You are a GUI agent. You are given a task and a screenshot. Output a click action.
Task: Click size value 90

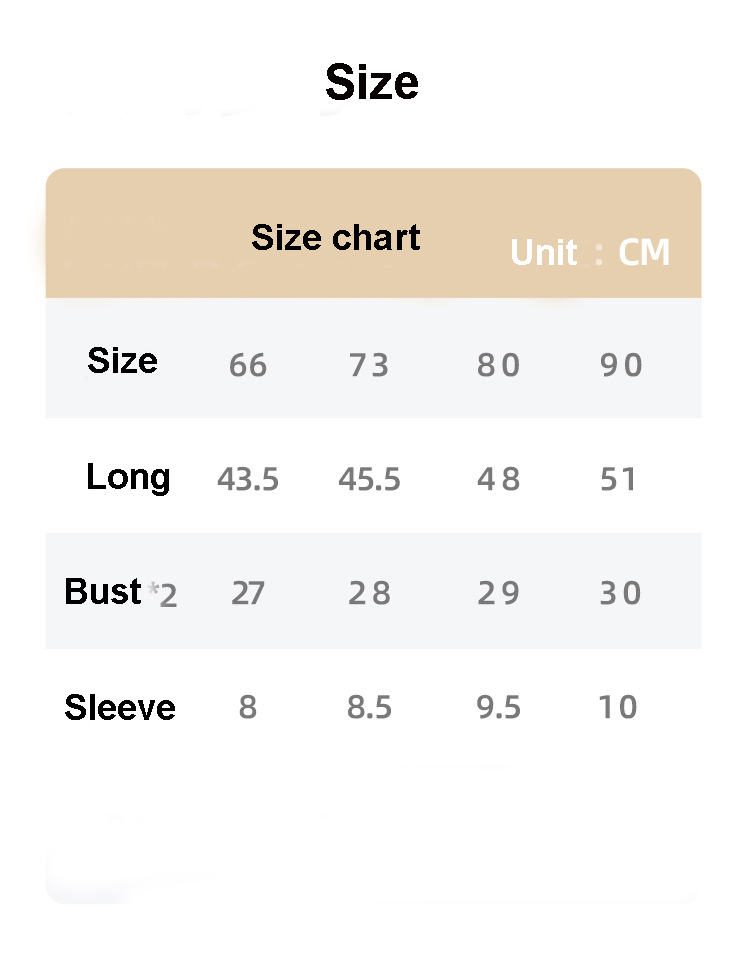[x=620, y=365]
